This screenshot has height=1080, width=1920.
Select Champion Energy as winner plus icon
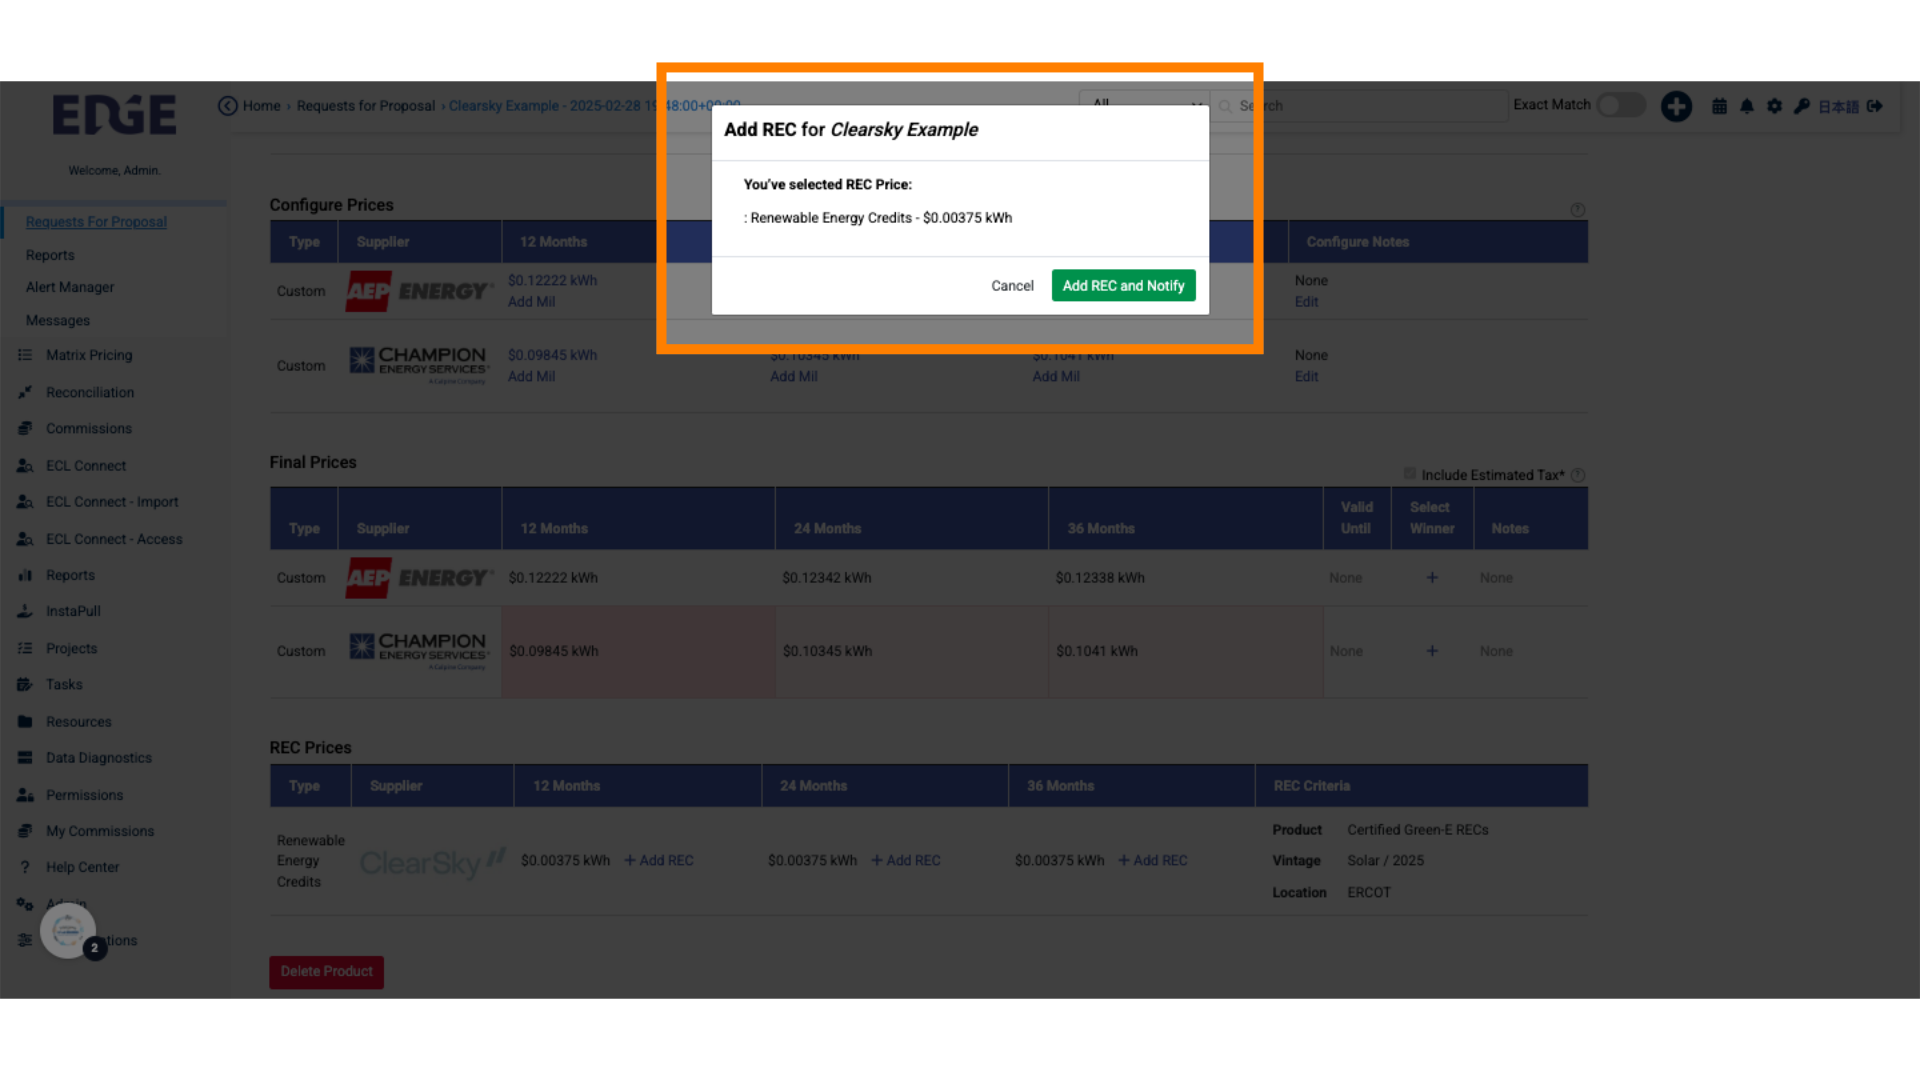(1432, 651)
